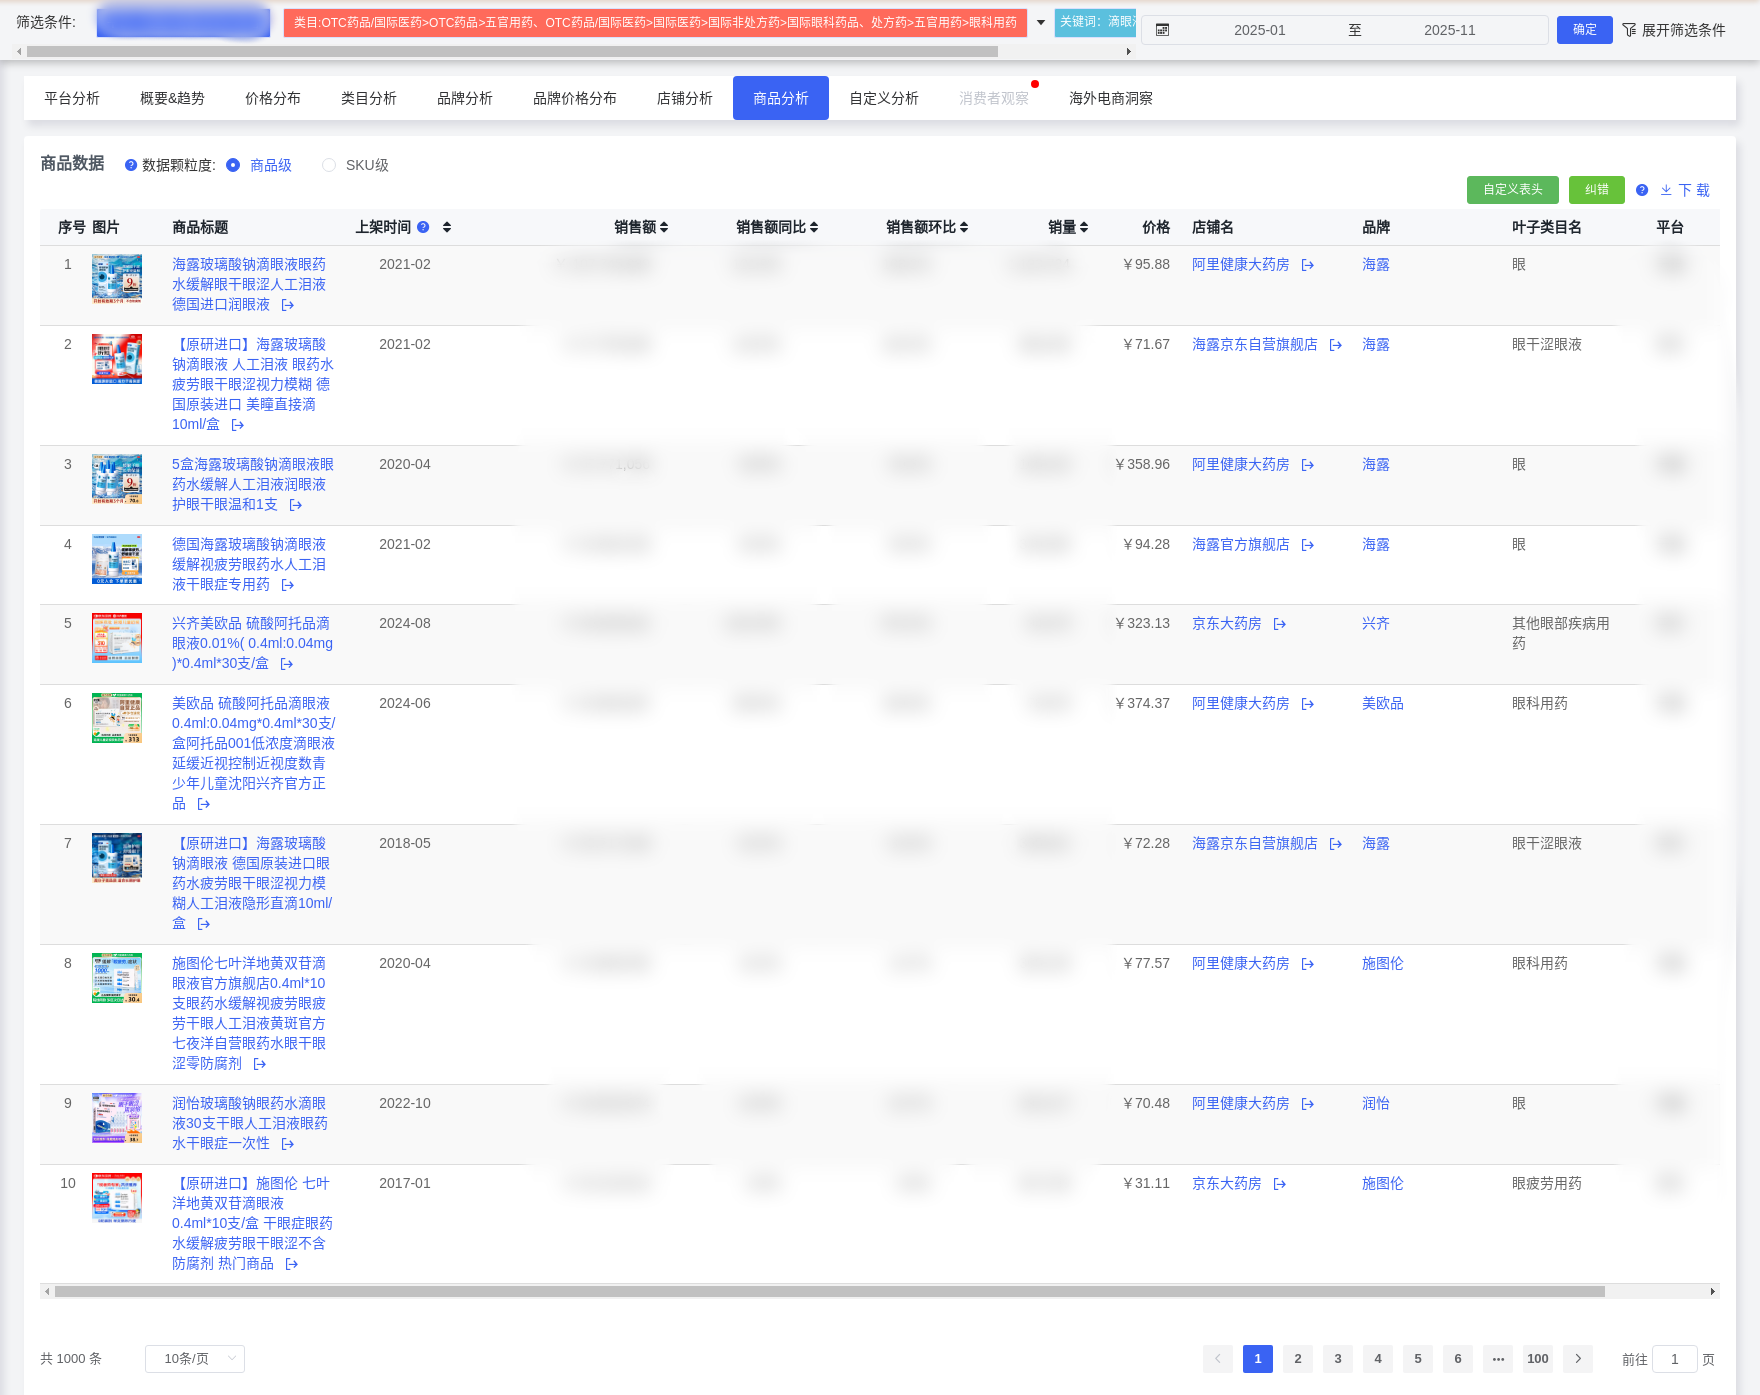Viewport: 1760px width, 1395px height.
Task: Click the green 自定义表头 button
Action: pos(1512,190)
